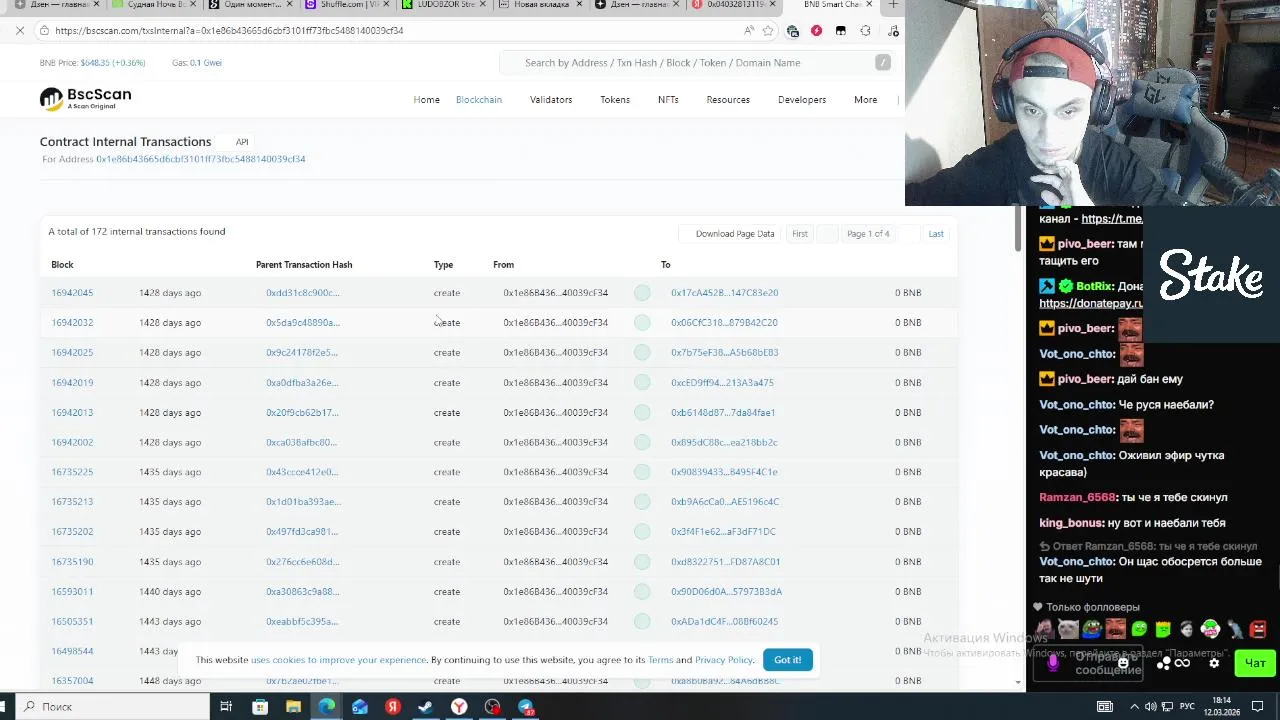Open Edge browser in taskbar
This screenshot has height=720, width=1280.
(326, 707)
